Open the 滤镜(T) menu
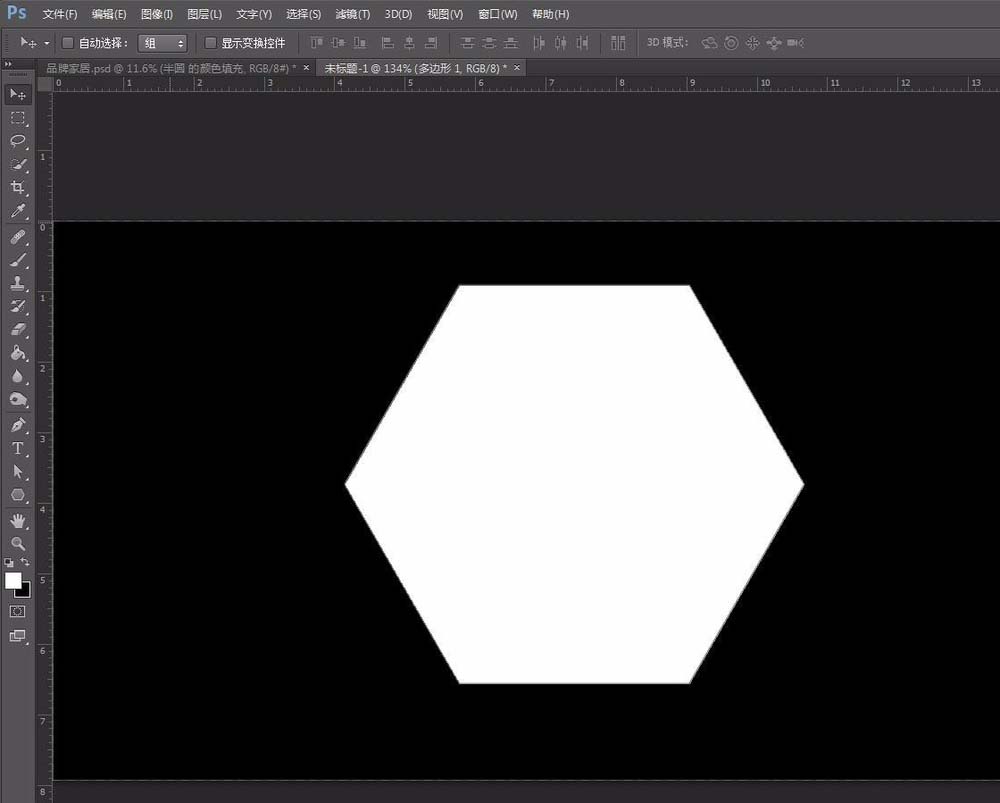 point(352,14)
